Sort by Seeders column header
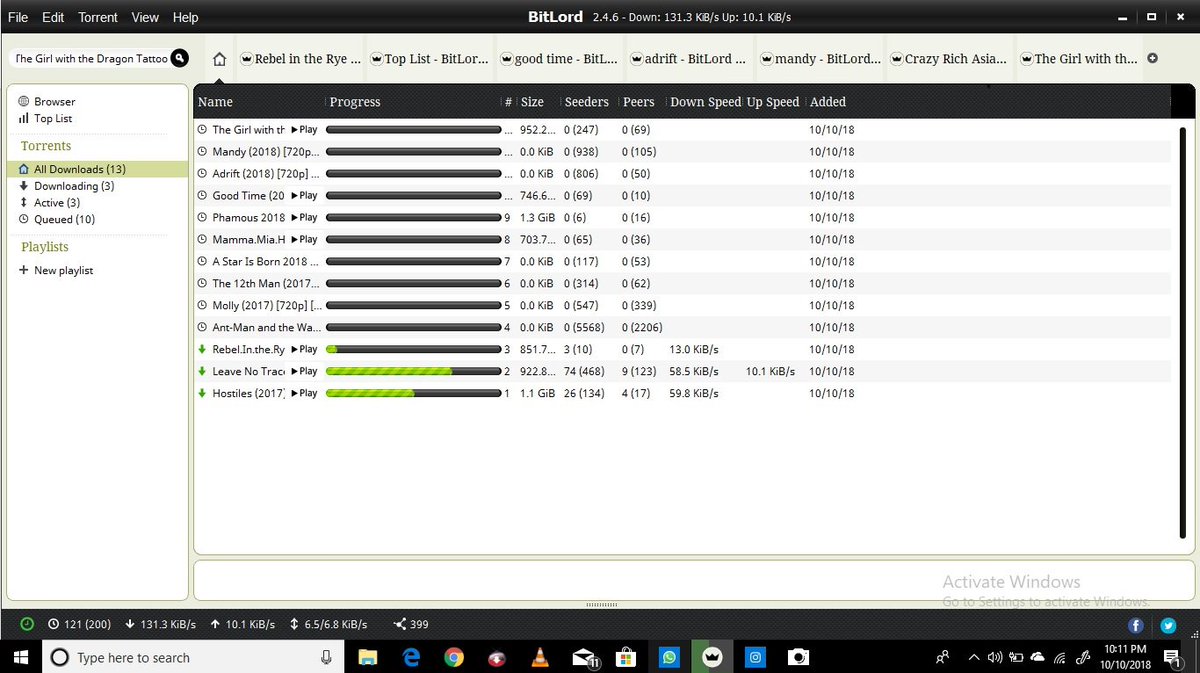 pyautogui.click(x=586, y=102)
